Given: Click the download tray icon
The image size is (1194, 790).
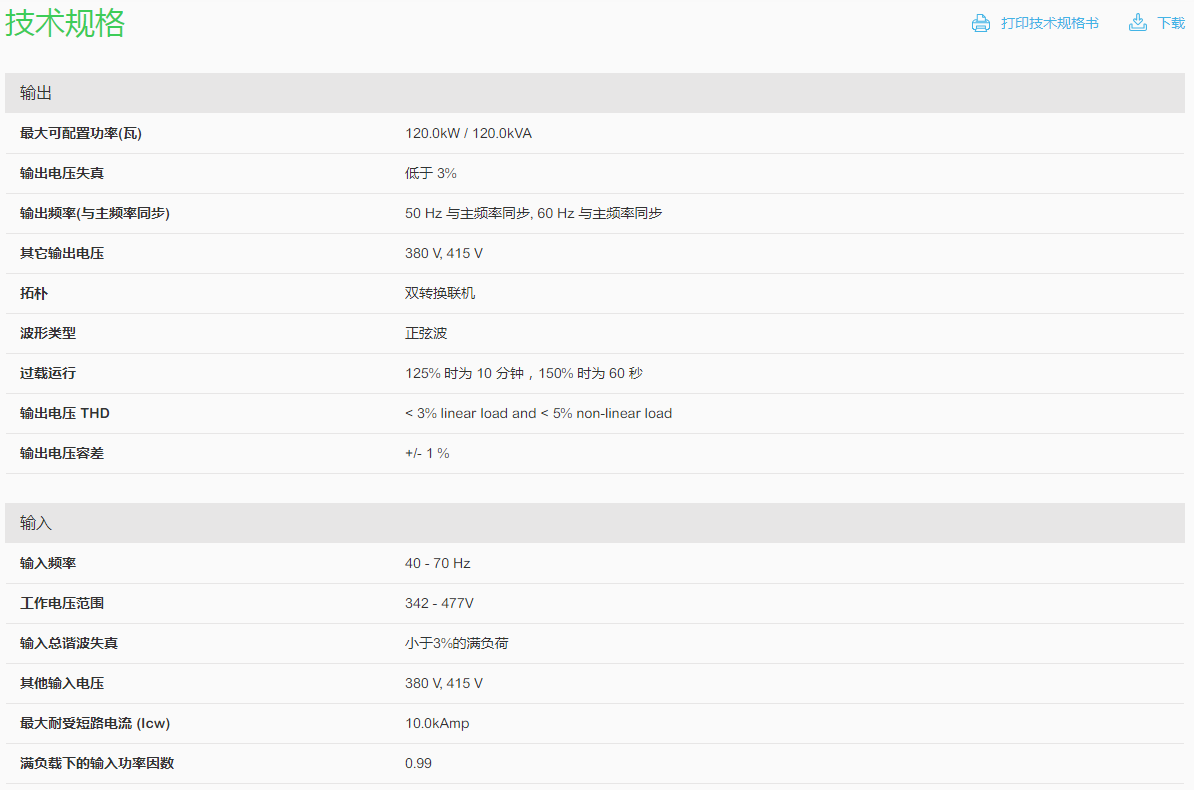Looking at the screenshot, I should (x=1138, y=23).
